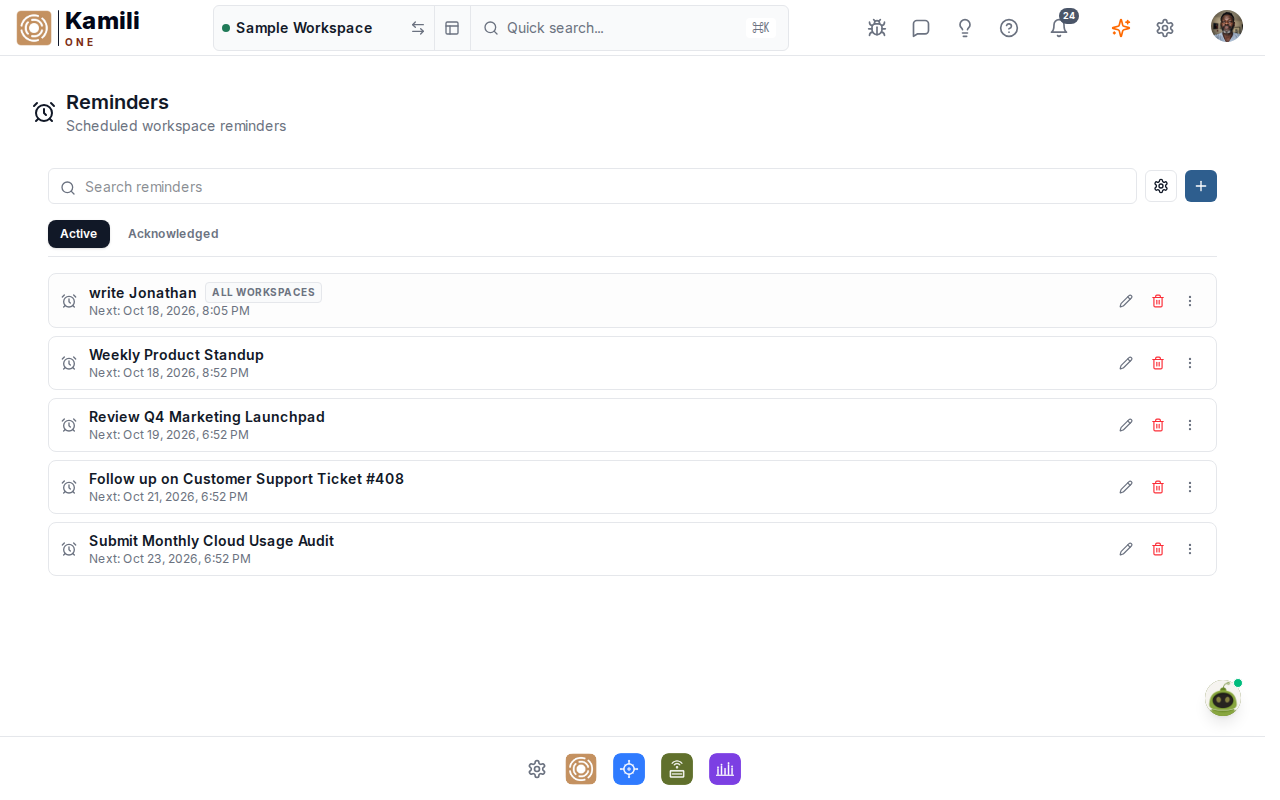The image size is (1280, 800).
Task: Delete the Customer Support Ticket #408 reminder
Action: pyautogui.click(x=1158, y=487)
